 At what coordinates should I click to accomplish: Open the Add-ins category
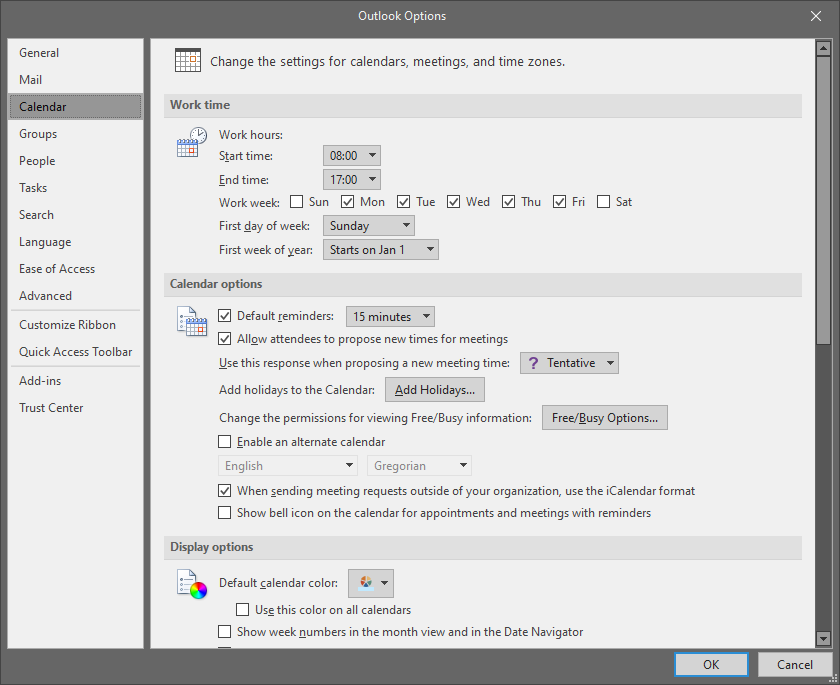coord(75,381)
